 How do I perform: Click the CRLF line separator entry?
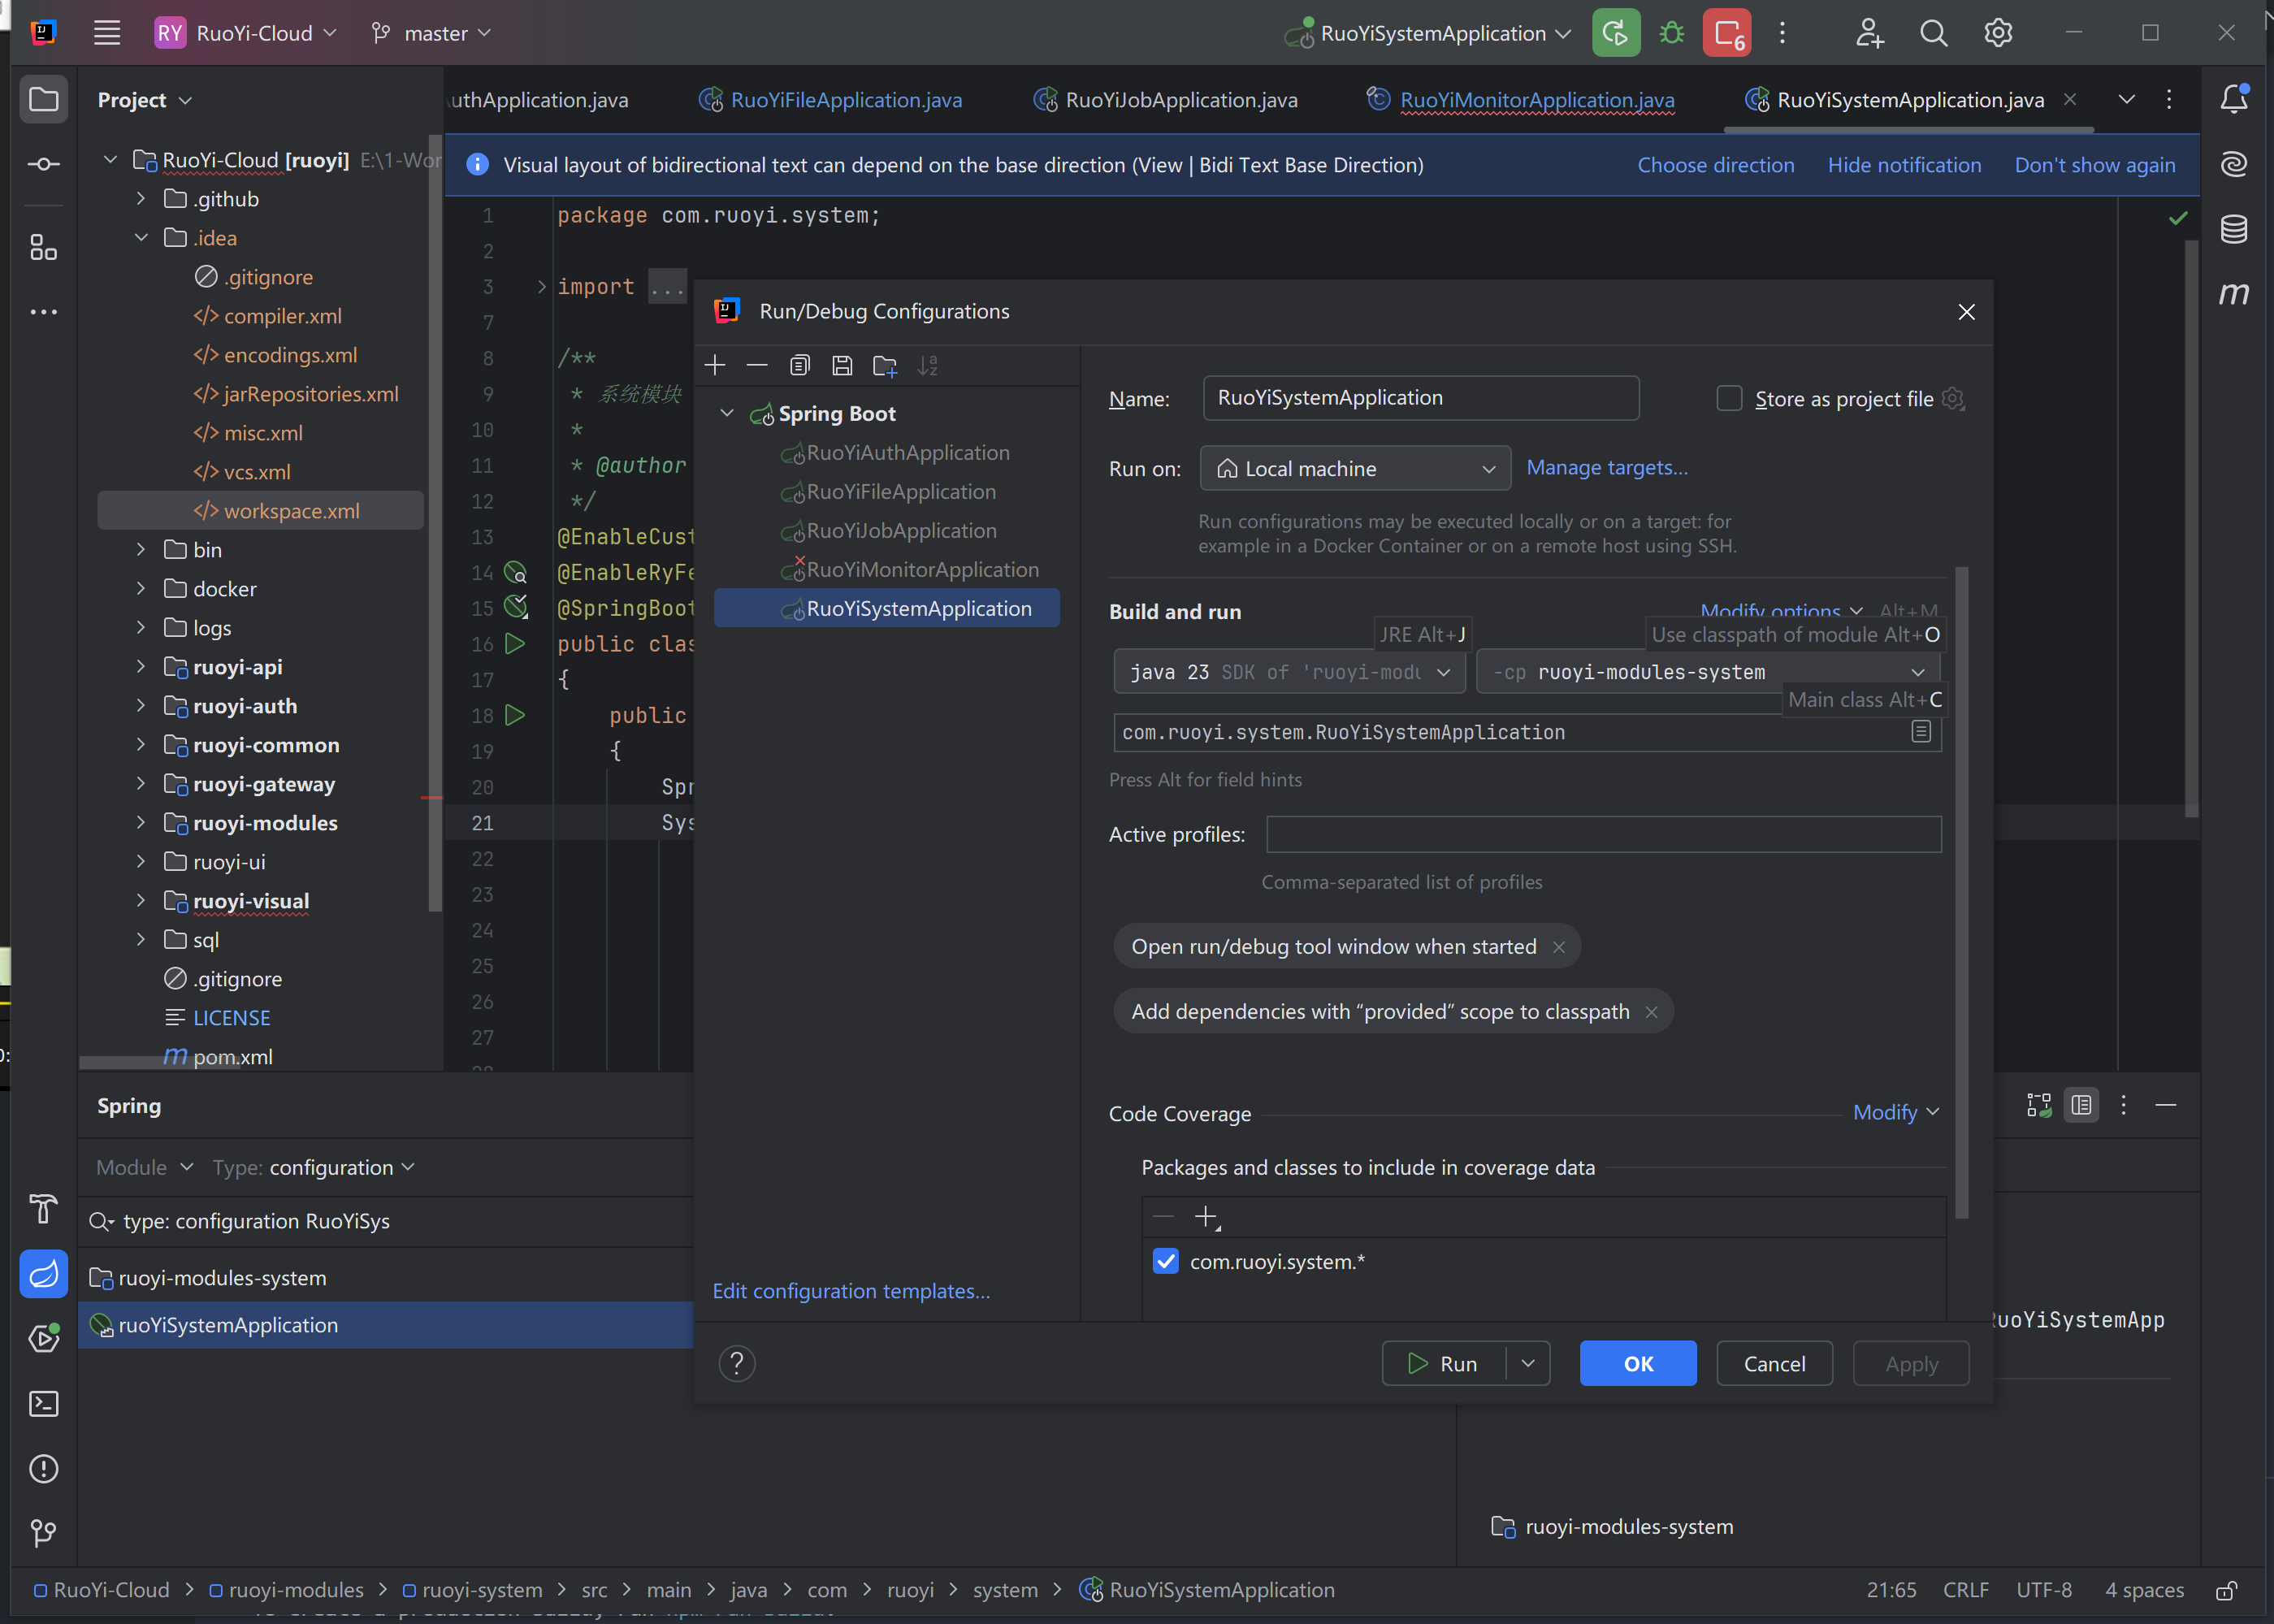click(1965, 1590)
